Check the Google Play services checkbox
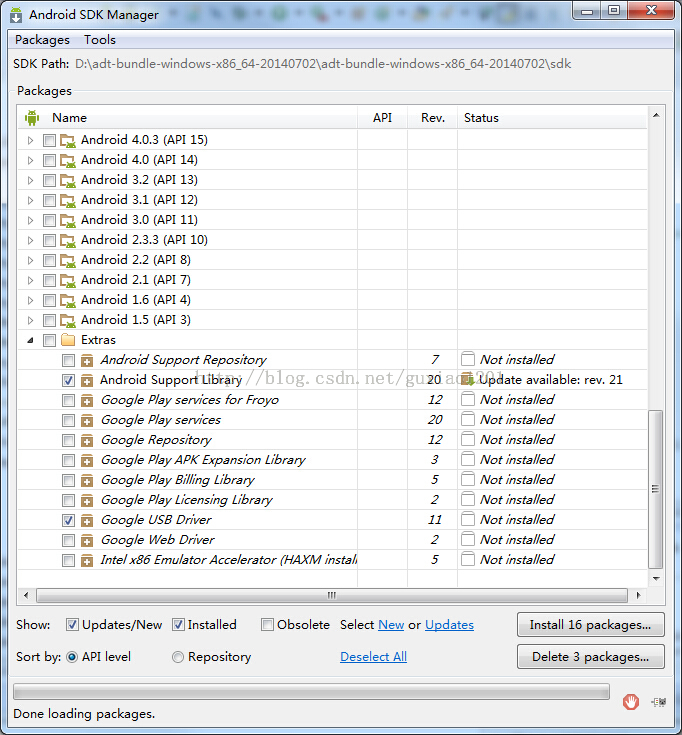Image resolution: width=682 pixels, height=735 pixels. (x=68, y=420)
